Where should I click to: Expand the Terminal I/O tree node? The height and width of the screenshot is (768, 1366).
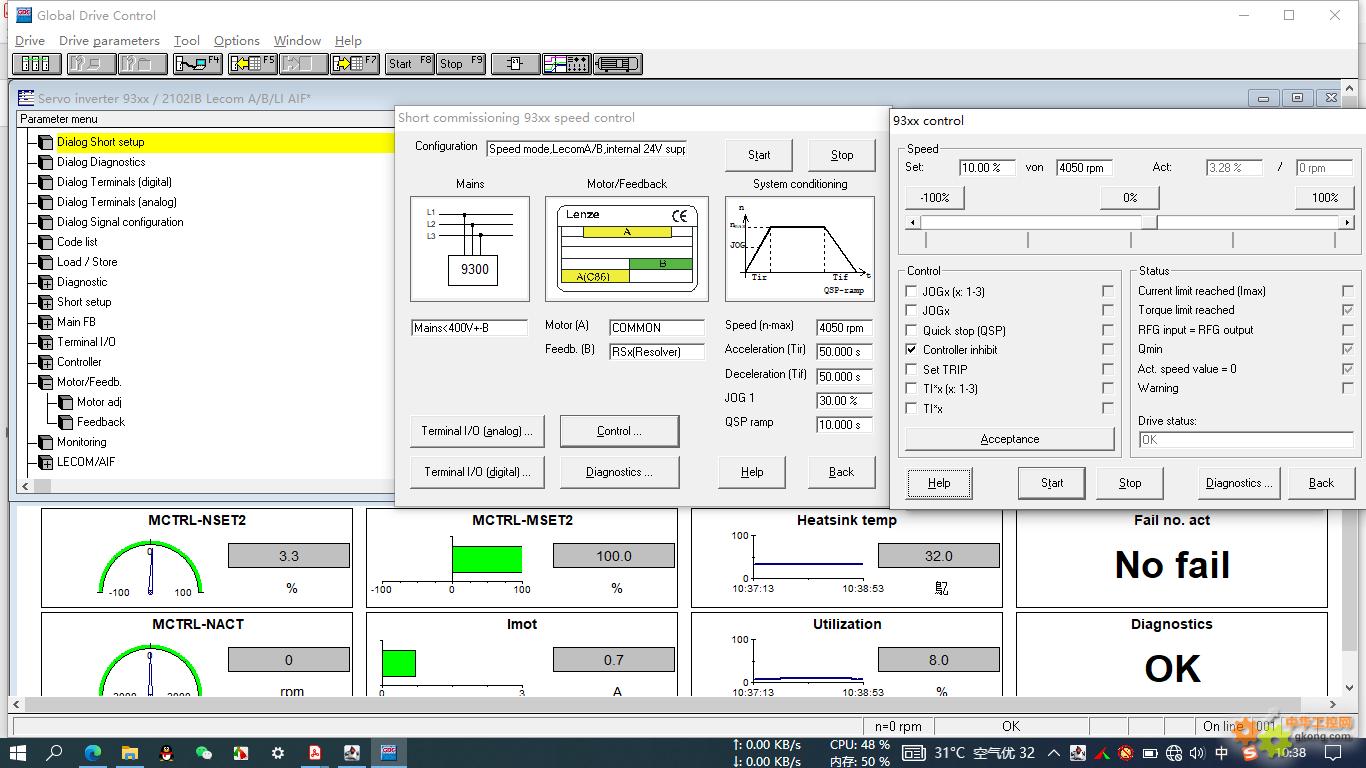click(46, 342)
